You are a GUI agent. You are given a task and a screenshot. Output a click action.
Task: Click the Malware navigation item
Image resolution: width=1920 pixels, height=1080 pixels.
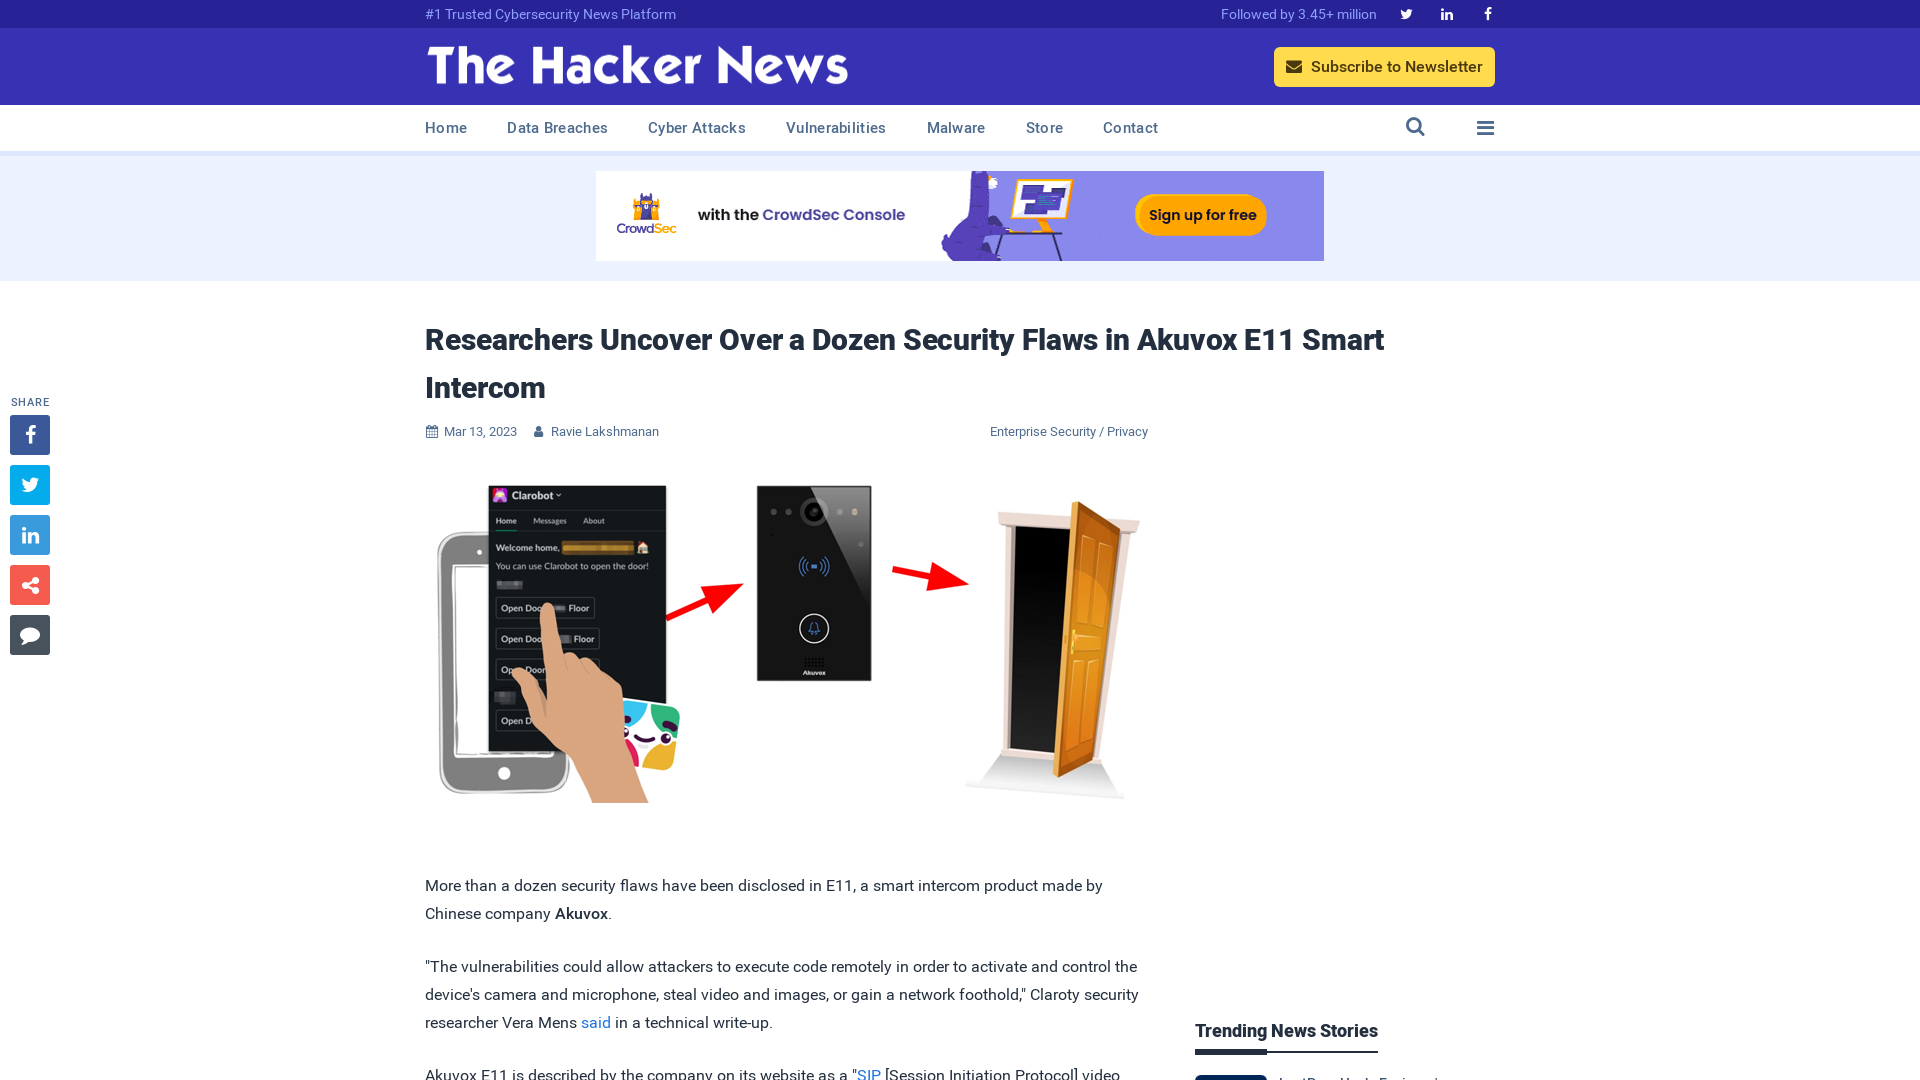(955, 127)
